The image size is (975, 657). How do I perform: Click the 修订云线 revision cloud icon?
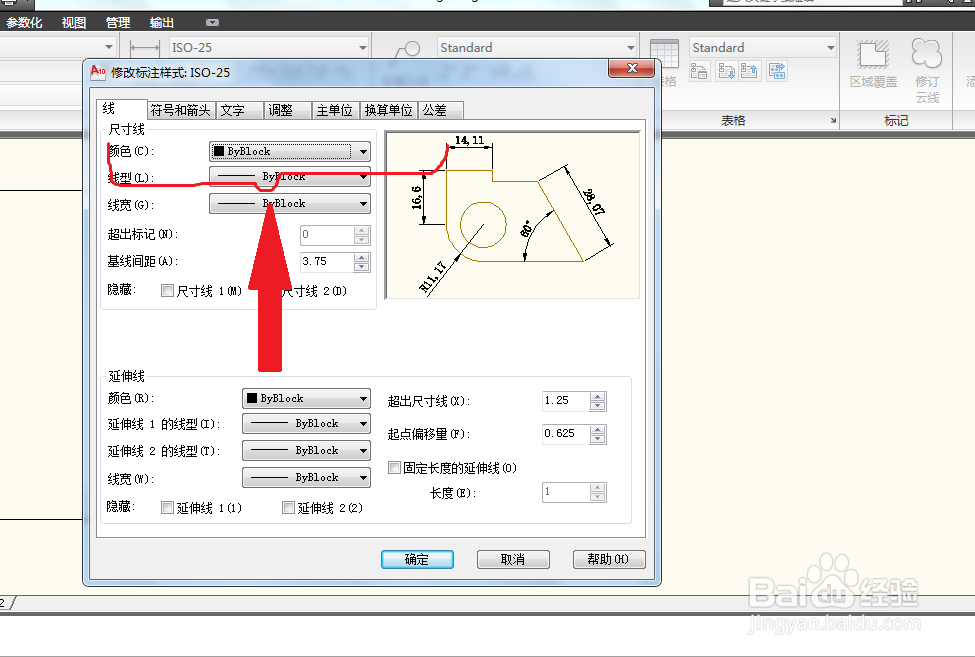click(x=926, y=53)
